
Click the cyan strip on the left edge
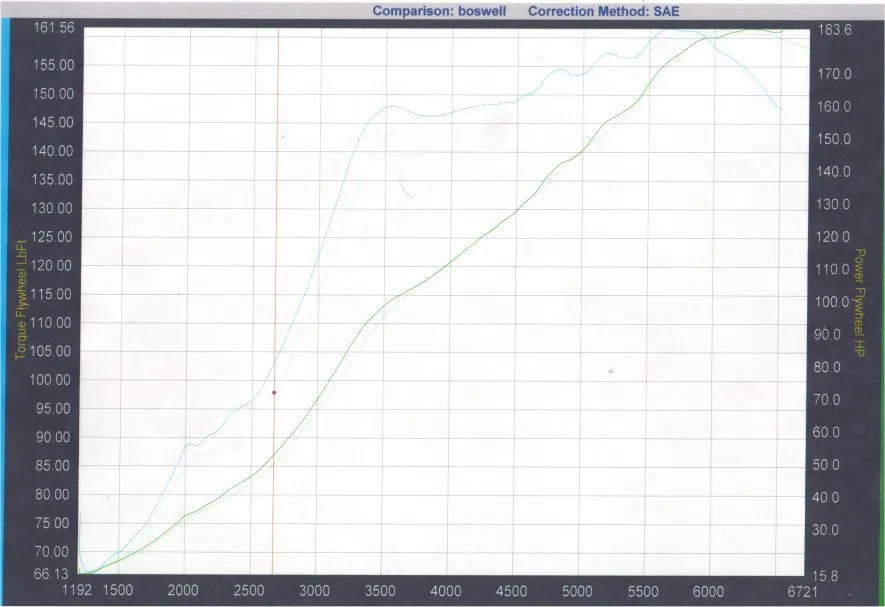point(6,300)
